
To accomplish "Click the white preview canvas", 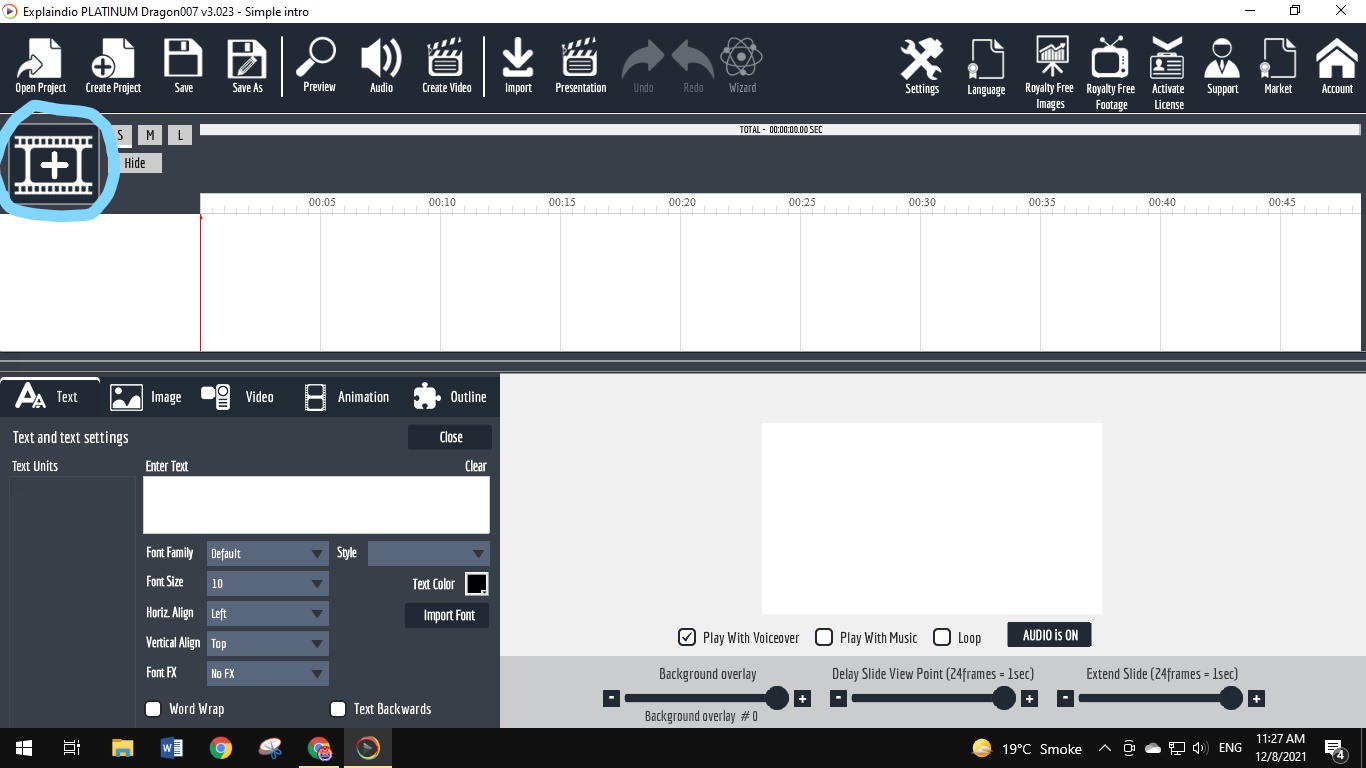I will point(932,518).
